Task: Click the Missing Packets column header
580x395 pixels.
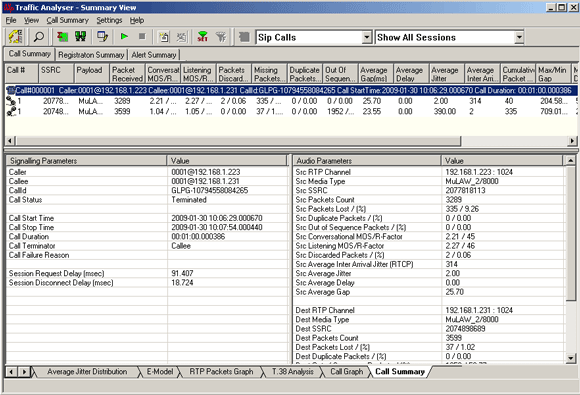Action: coord(269,74)
